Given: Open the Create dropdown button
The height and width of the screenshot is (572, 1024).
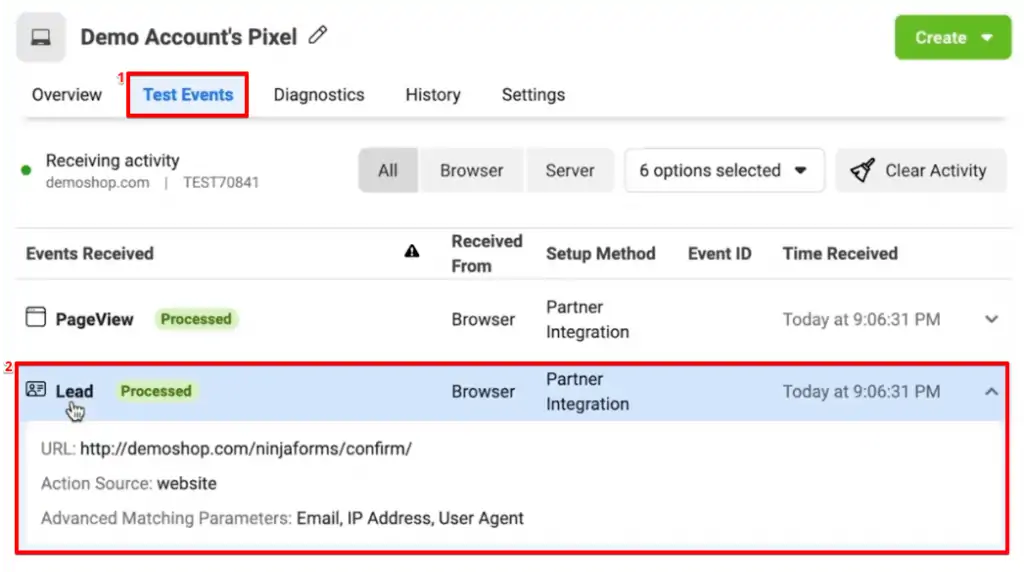Looking at the screenshot, I should (x=953, y=37).
